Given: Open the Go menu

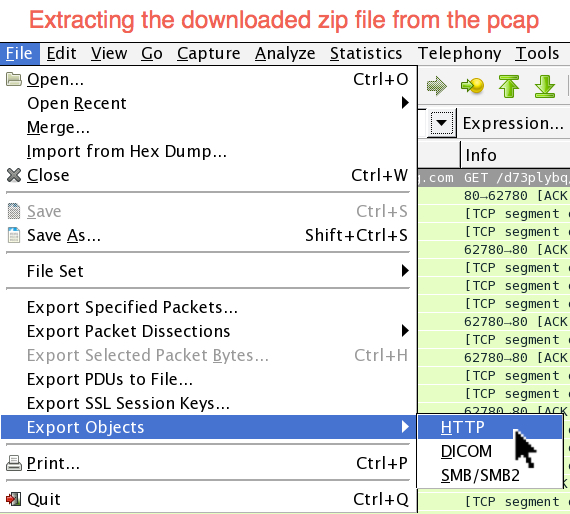Looking at the screenshot, I should pyautogui.click(x=152, y=54).
